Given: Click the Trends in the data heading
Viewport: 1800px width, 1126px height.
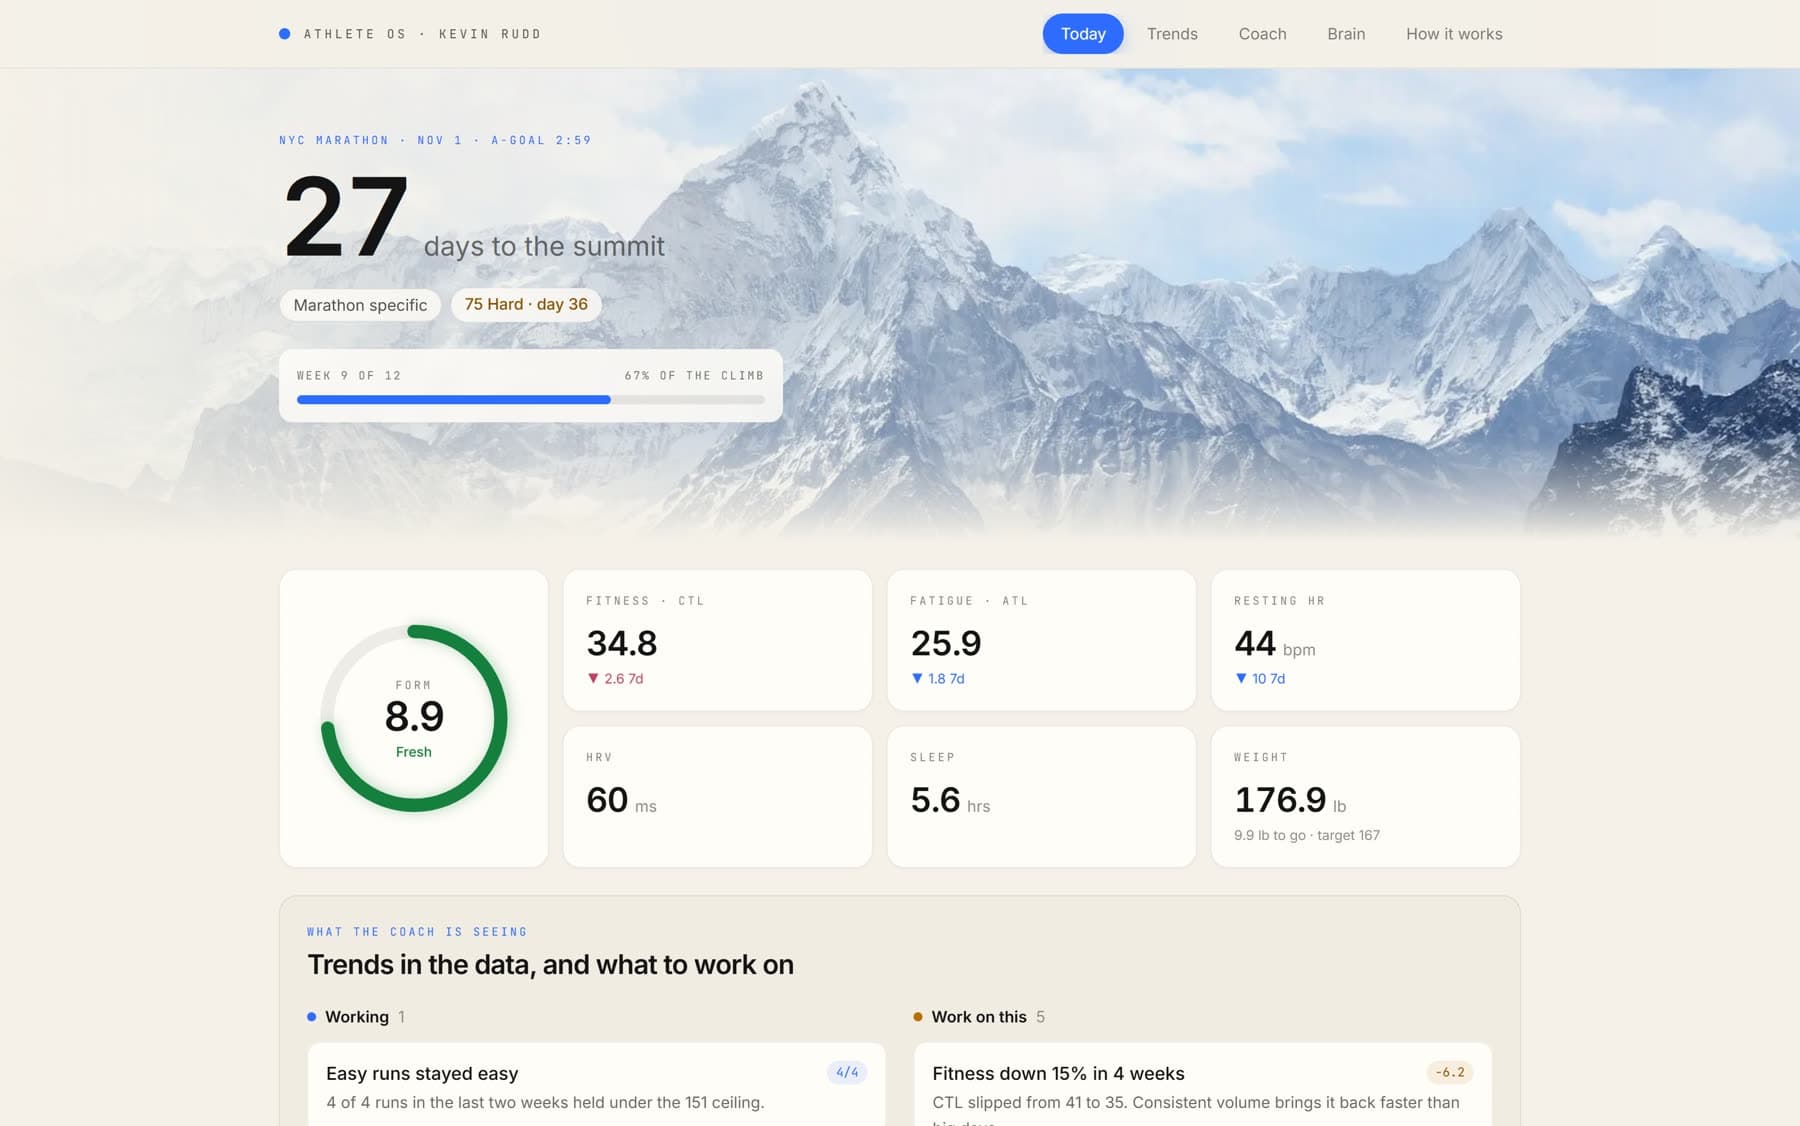Looking at the screenshot, I should pos(551,965).
